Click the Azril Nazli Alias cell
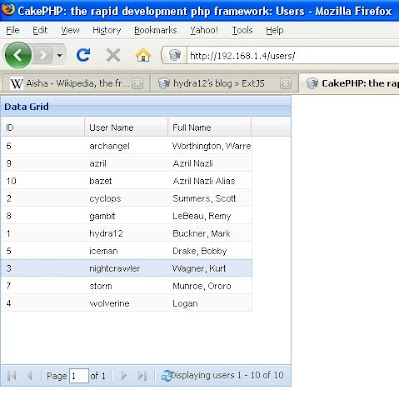This screenshot has height=400, width=399. click(210, 181)
